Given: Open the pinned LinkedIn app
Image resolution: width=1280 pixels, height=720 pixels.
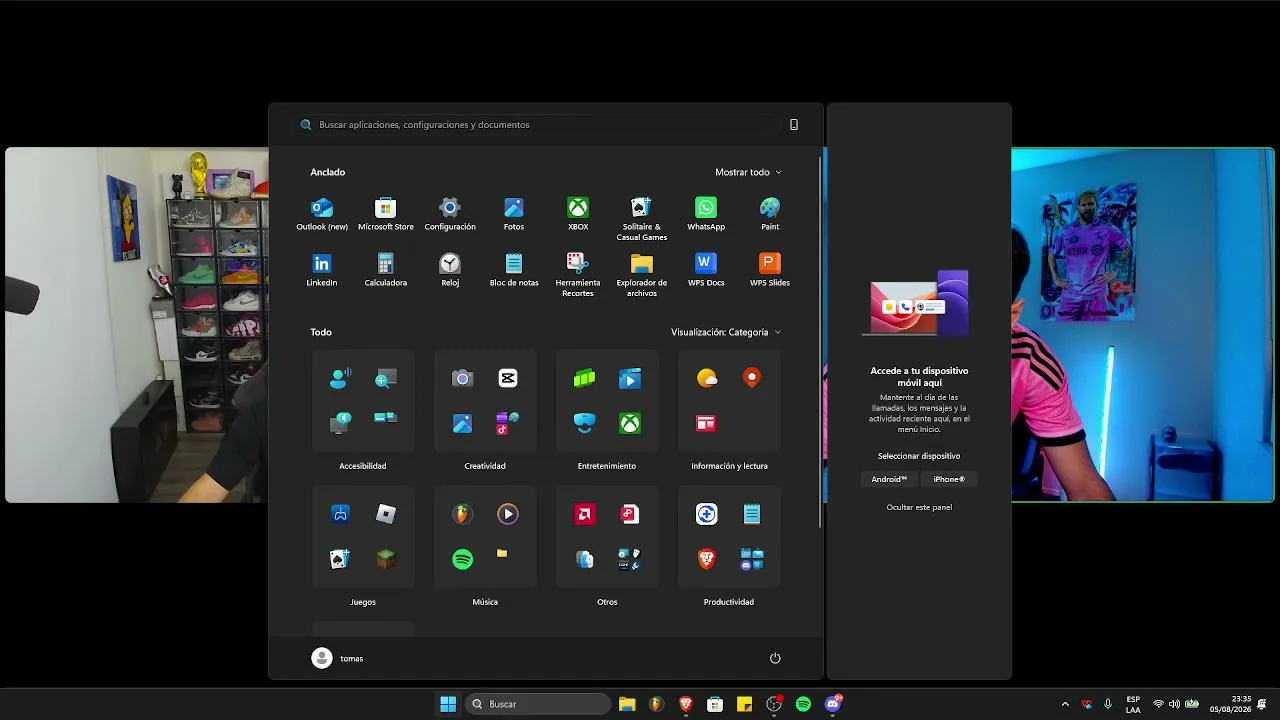Looking at the screenshot, I should tap(322, 270).
